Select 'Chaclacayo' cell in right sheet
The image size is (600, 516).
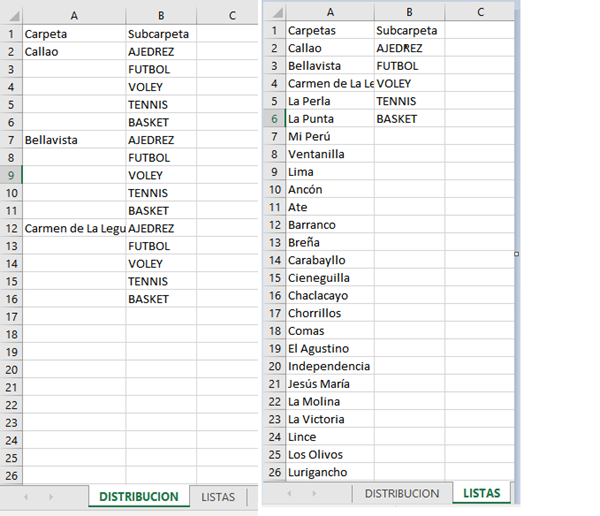pos(330,296)
